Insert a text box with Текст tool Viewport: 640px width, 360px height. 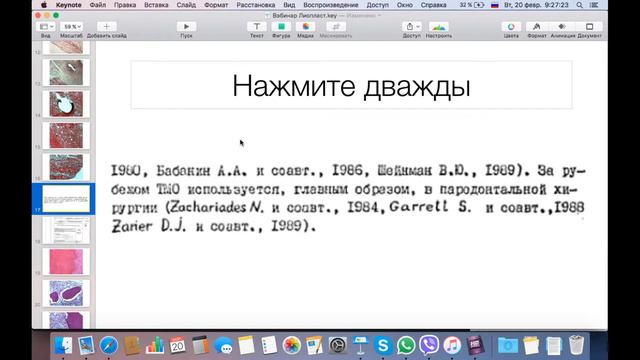tap(257, 27)
